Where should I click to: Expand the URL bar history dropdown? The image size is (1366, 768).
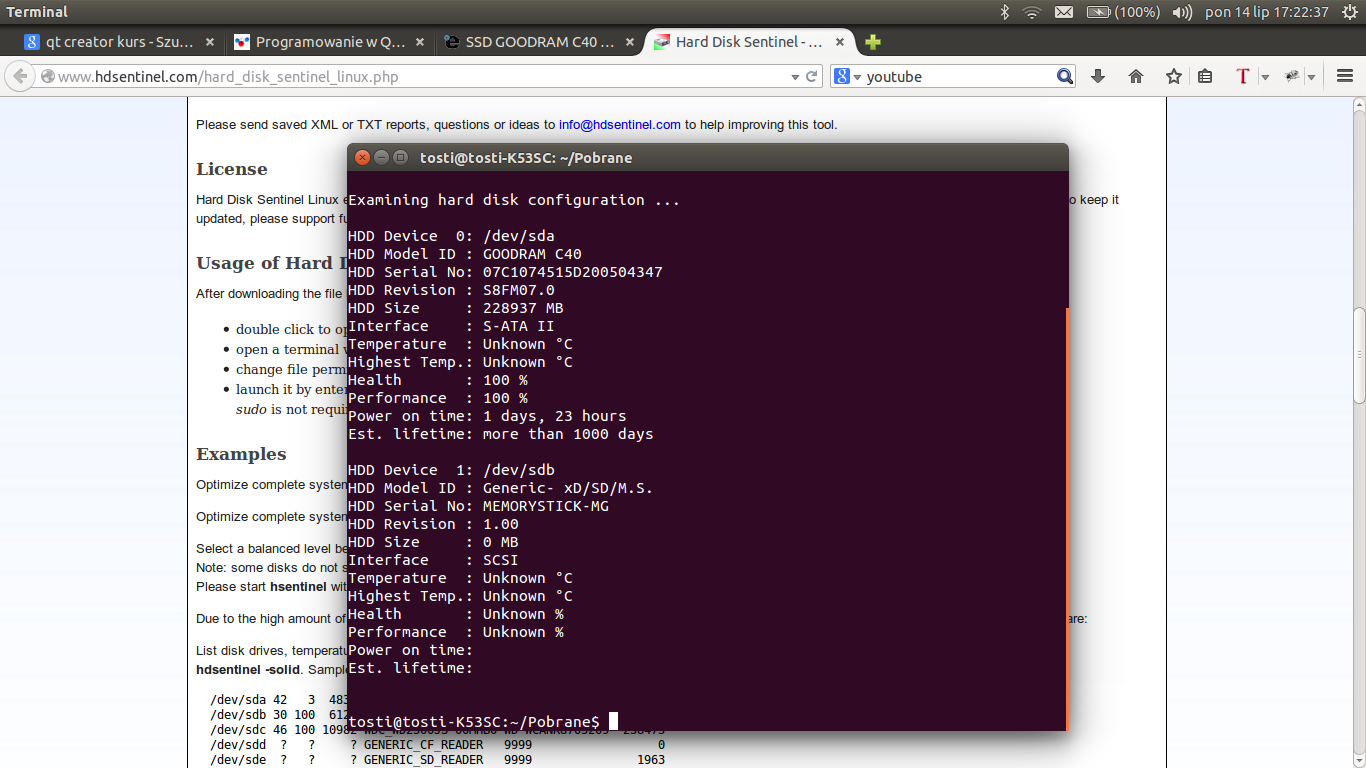coord(795,76)
